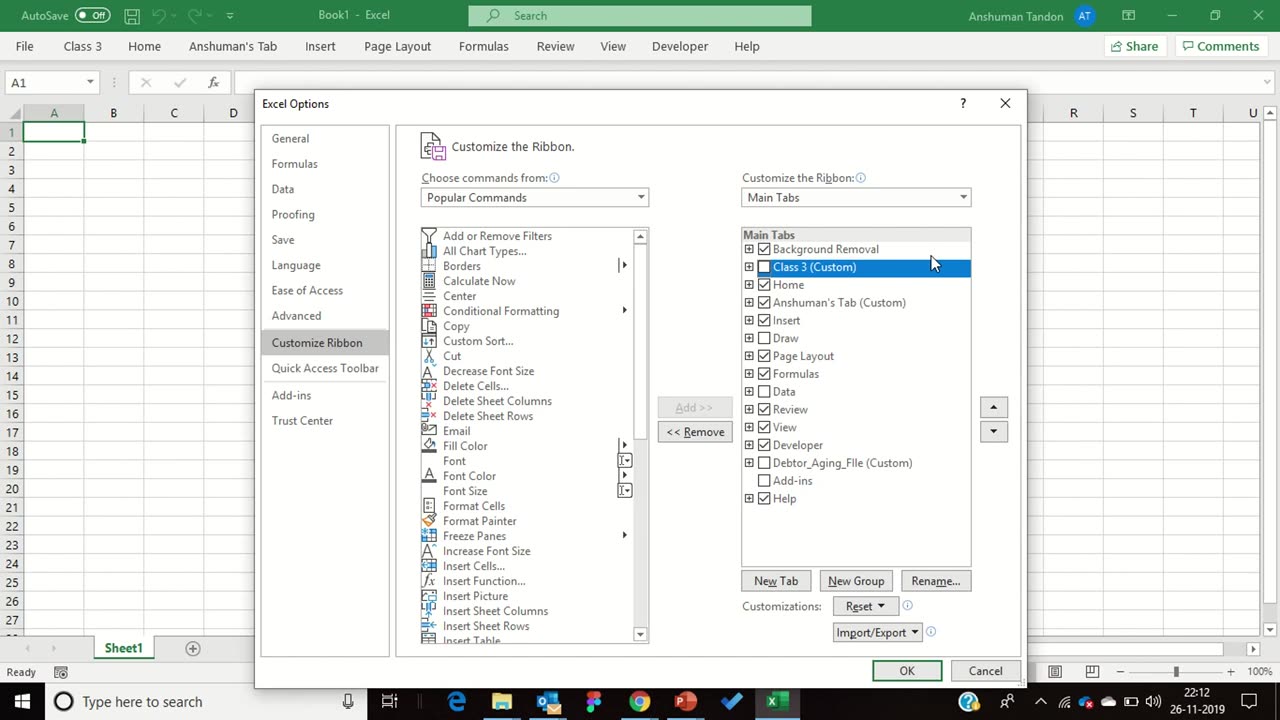Click the Font Color command icon
Viewport: 1280px width, 720px height.
(429, 476)
